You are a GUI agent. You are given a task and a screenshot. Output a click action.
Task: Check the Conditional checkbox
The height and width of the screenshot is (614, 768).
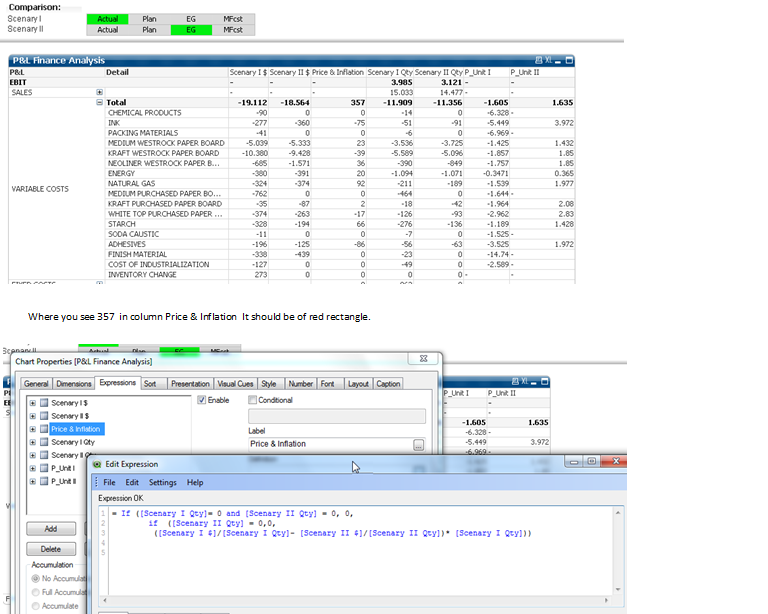tap(252, 400)
